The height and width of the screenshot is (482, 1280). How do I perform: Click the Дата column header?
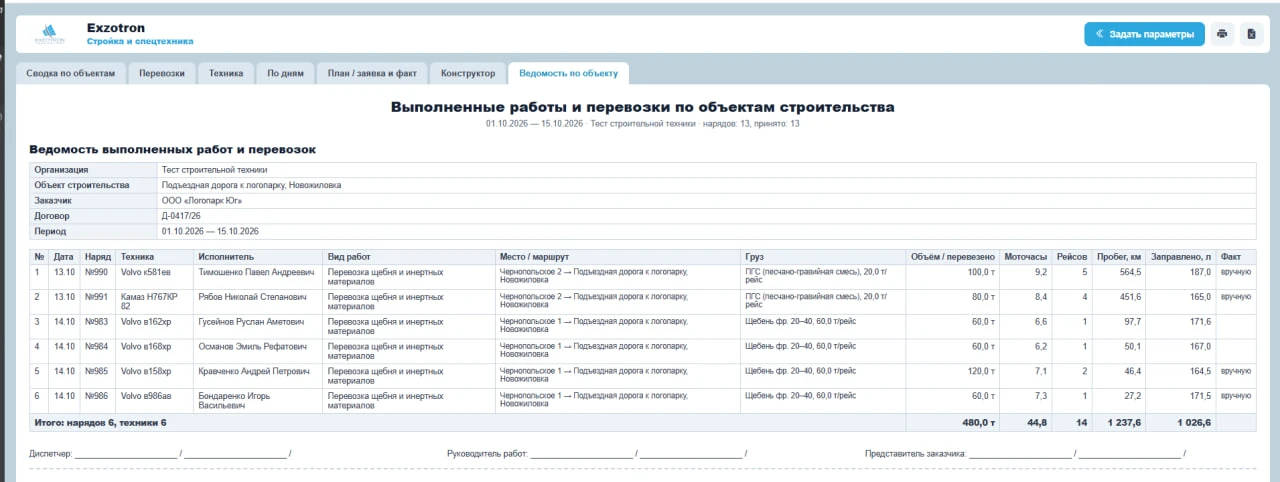[x=65, y=257]
